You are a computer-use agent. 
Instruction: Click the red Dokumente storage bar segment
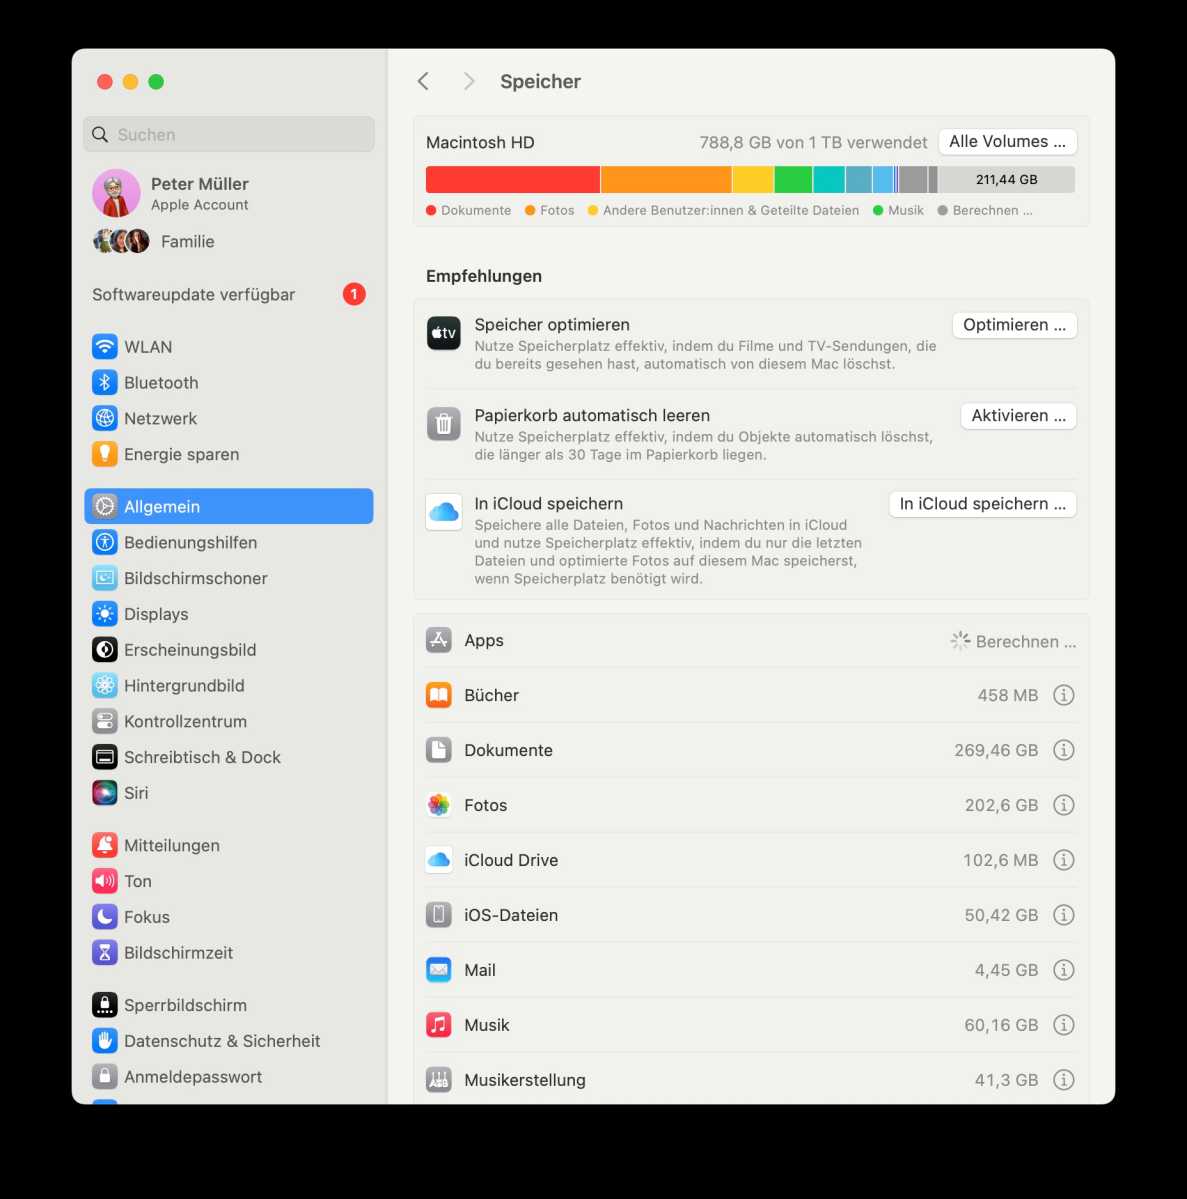512,180
